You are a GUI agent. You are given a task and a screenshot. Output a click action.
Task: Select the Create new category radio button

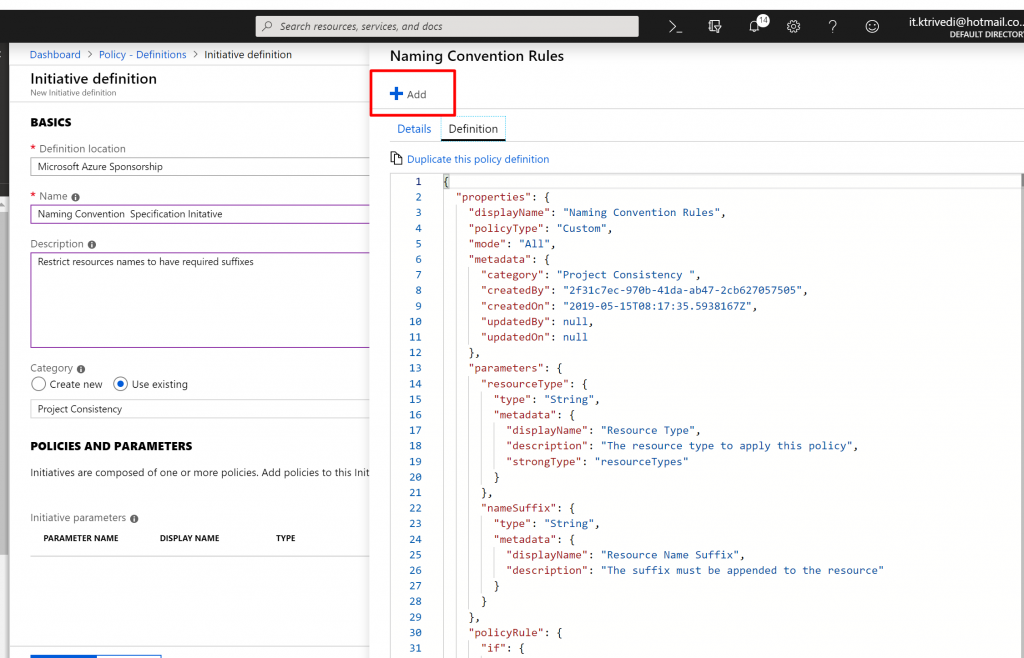(39, 384)
